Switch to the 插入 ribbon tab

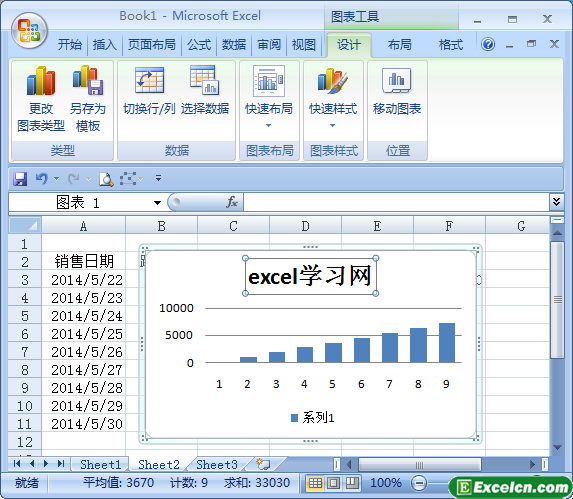[x=105, y=45]
